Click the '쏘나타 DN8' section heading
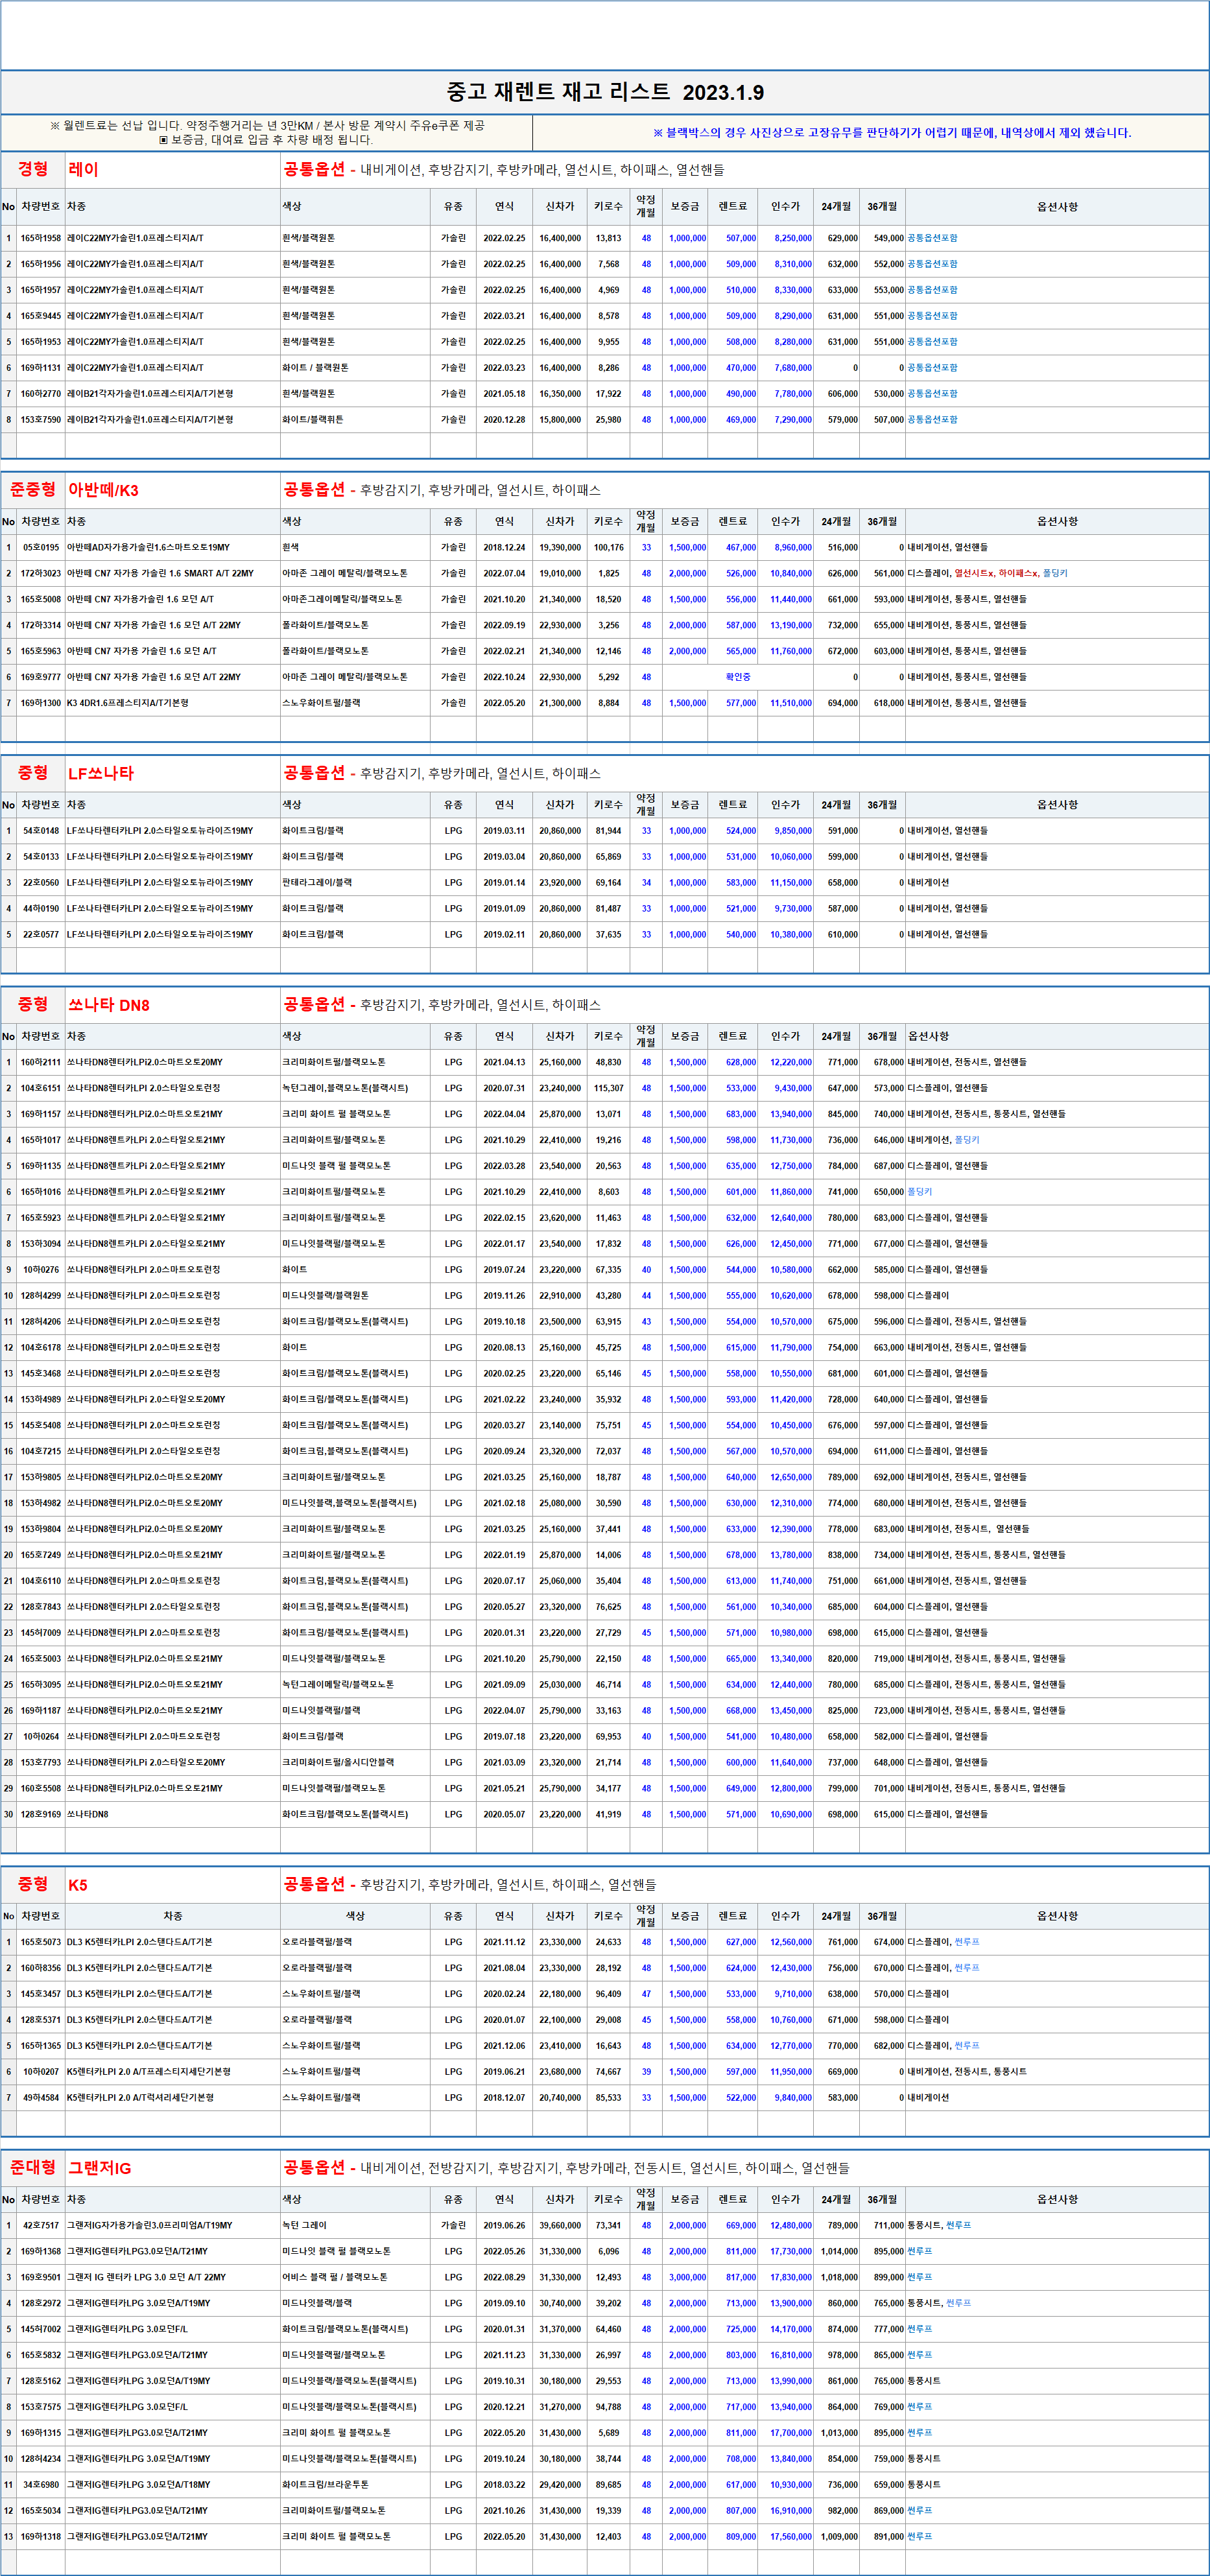Screen dimensions: 1210x2576 pyautogui.click(x=109, y=1005)
